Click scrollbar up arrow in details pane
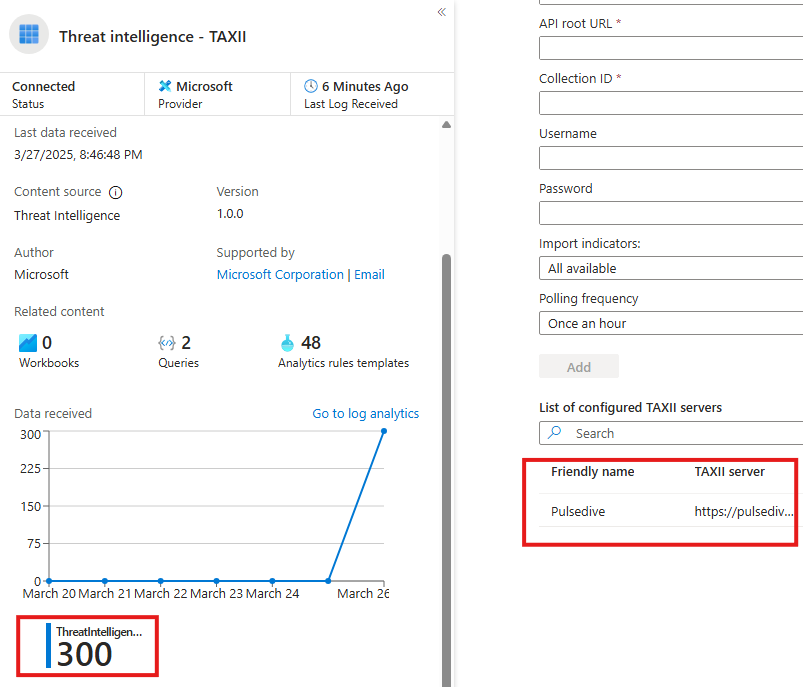 click(x=447, y=124)
